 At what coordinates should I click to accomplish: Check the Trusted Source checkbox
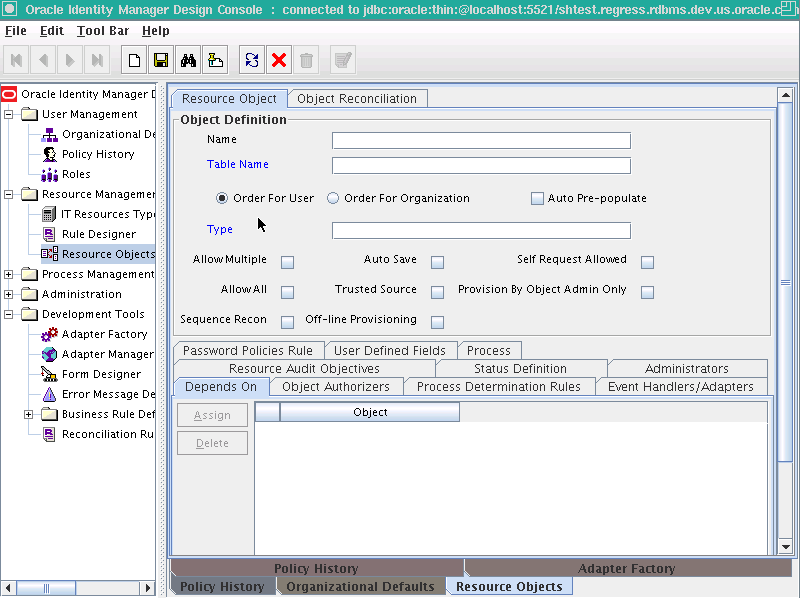tap(437, 289)
